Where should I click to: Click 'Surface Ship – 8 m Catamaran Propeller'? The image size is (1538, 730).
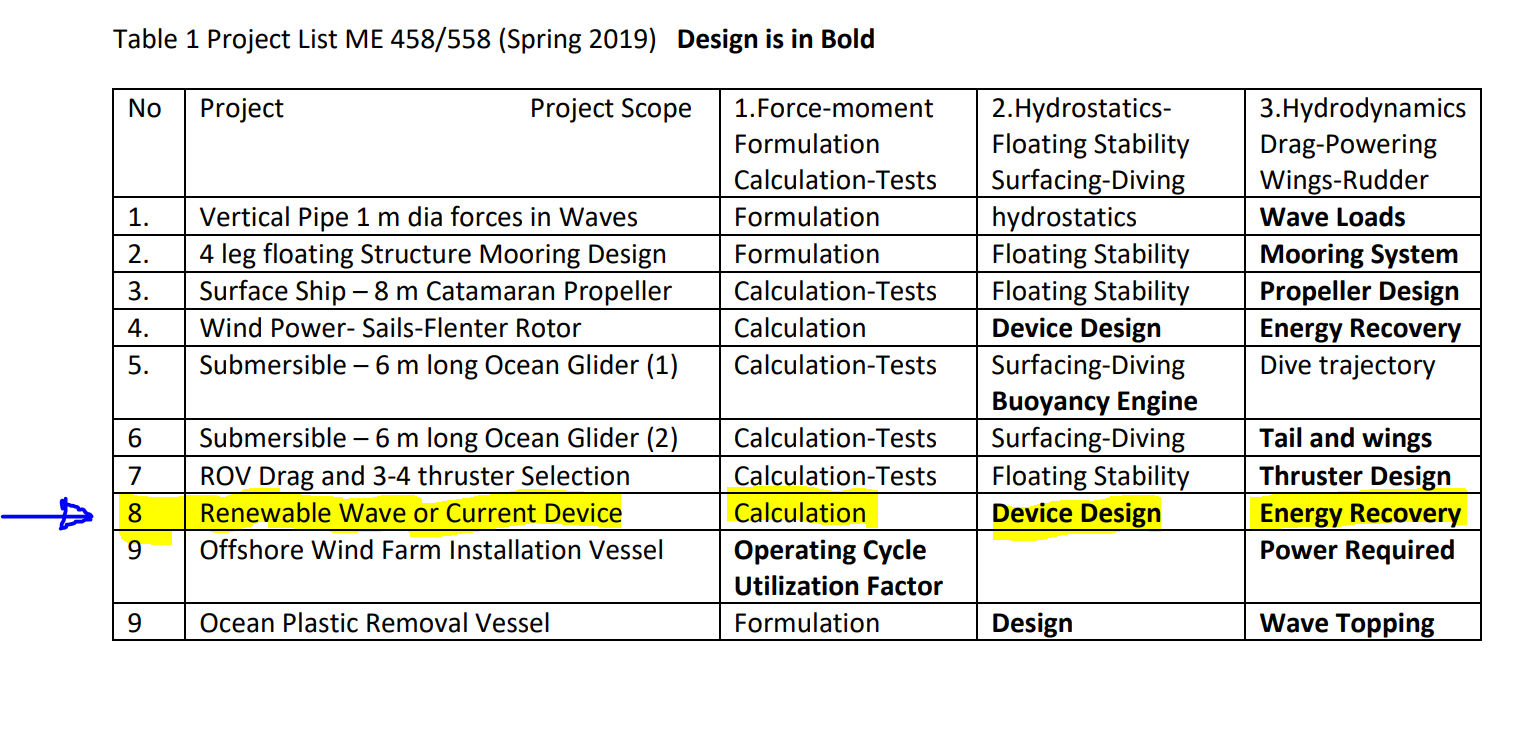tap(435, 291)
